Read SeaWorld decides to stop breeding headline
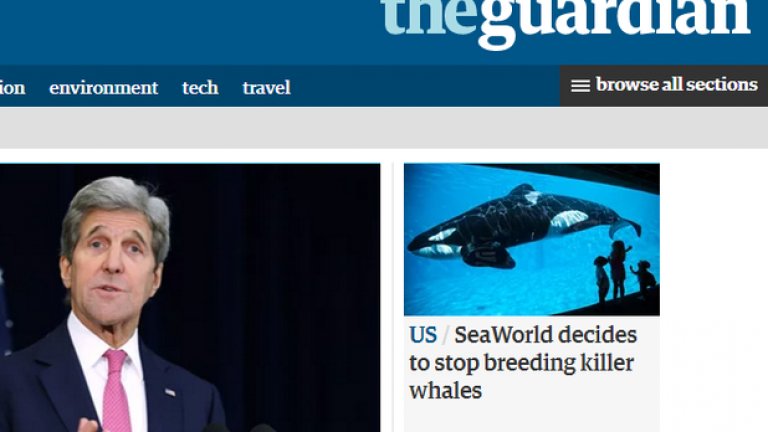Image resolution: width=768 pixels, height=432 pixels. point(523,363)
